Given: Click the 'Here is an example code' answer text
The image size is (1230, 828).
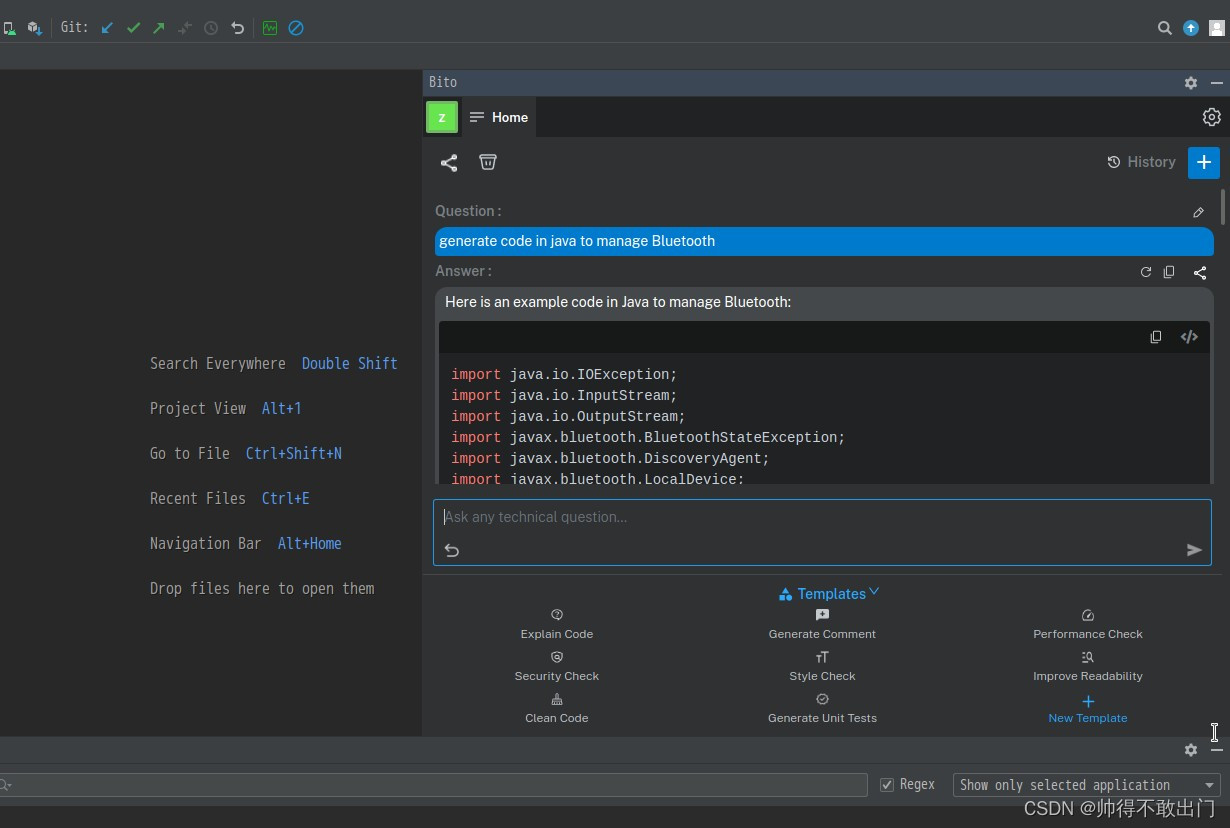Looking at the screenshot, I should [618, 302].
